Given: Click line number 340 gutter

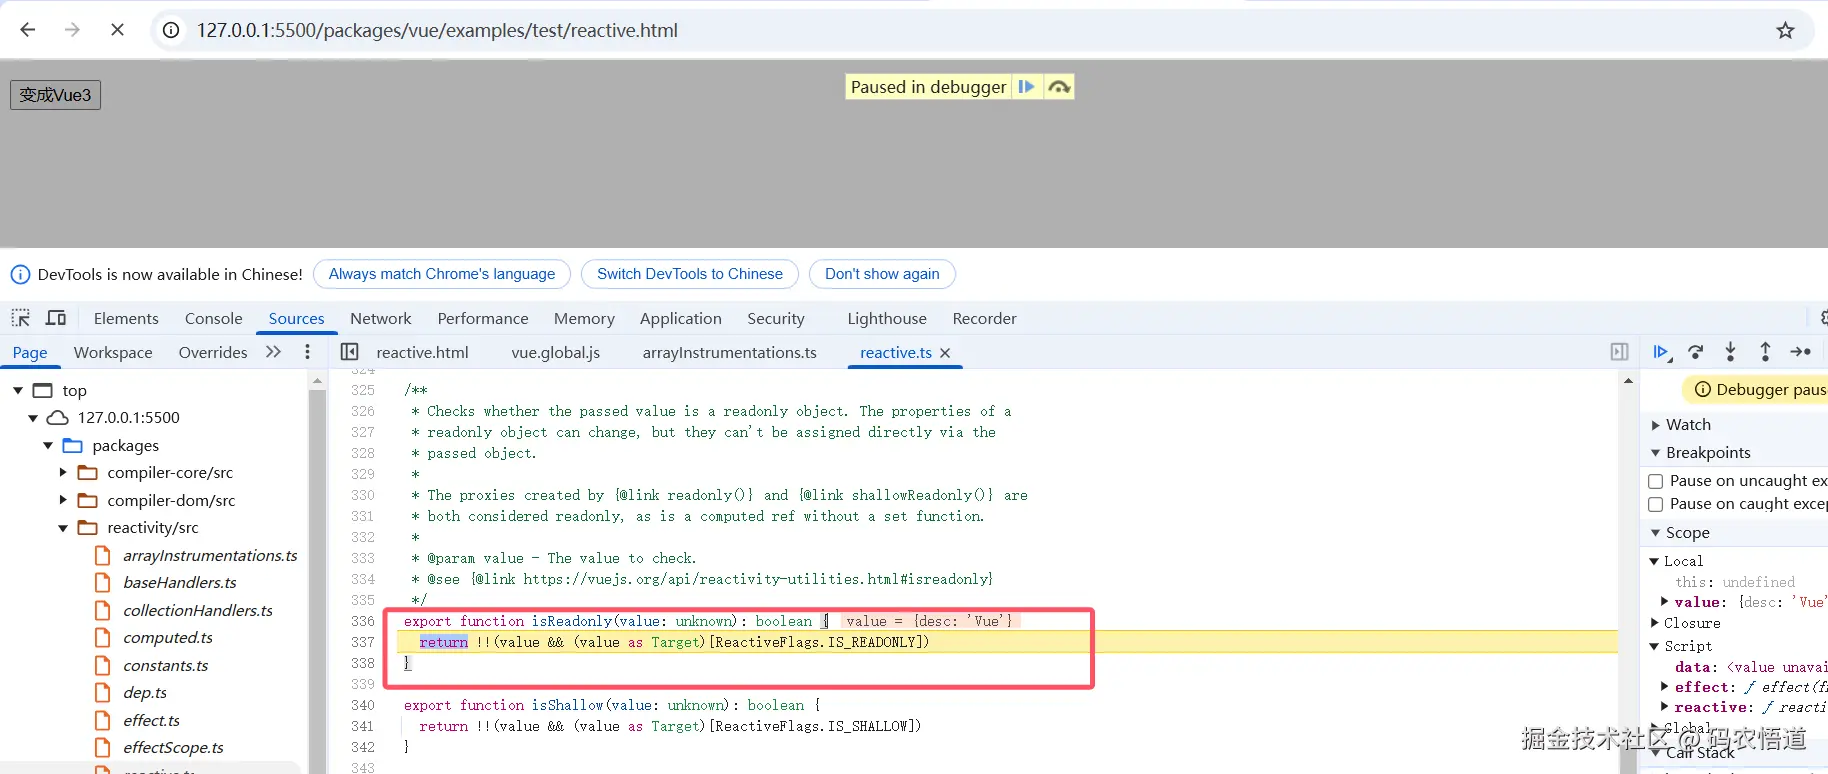Looking at the screenshot, I should [363, 705].
